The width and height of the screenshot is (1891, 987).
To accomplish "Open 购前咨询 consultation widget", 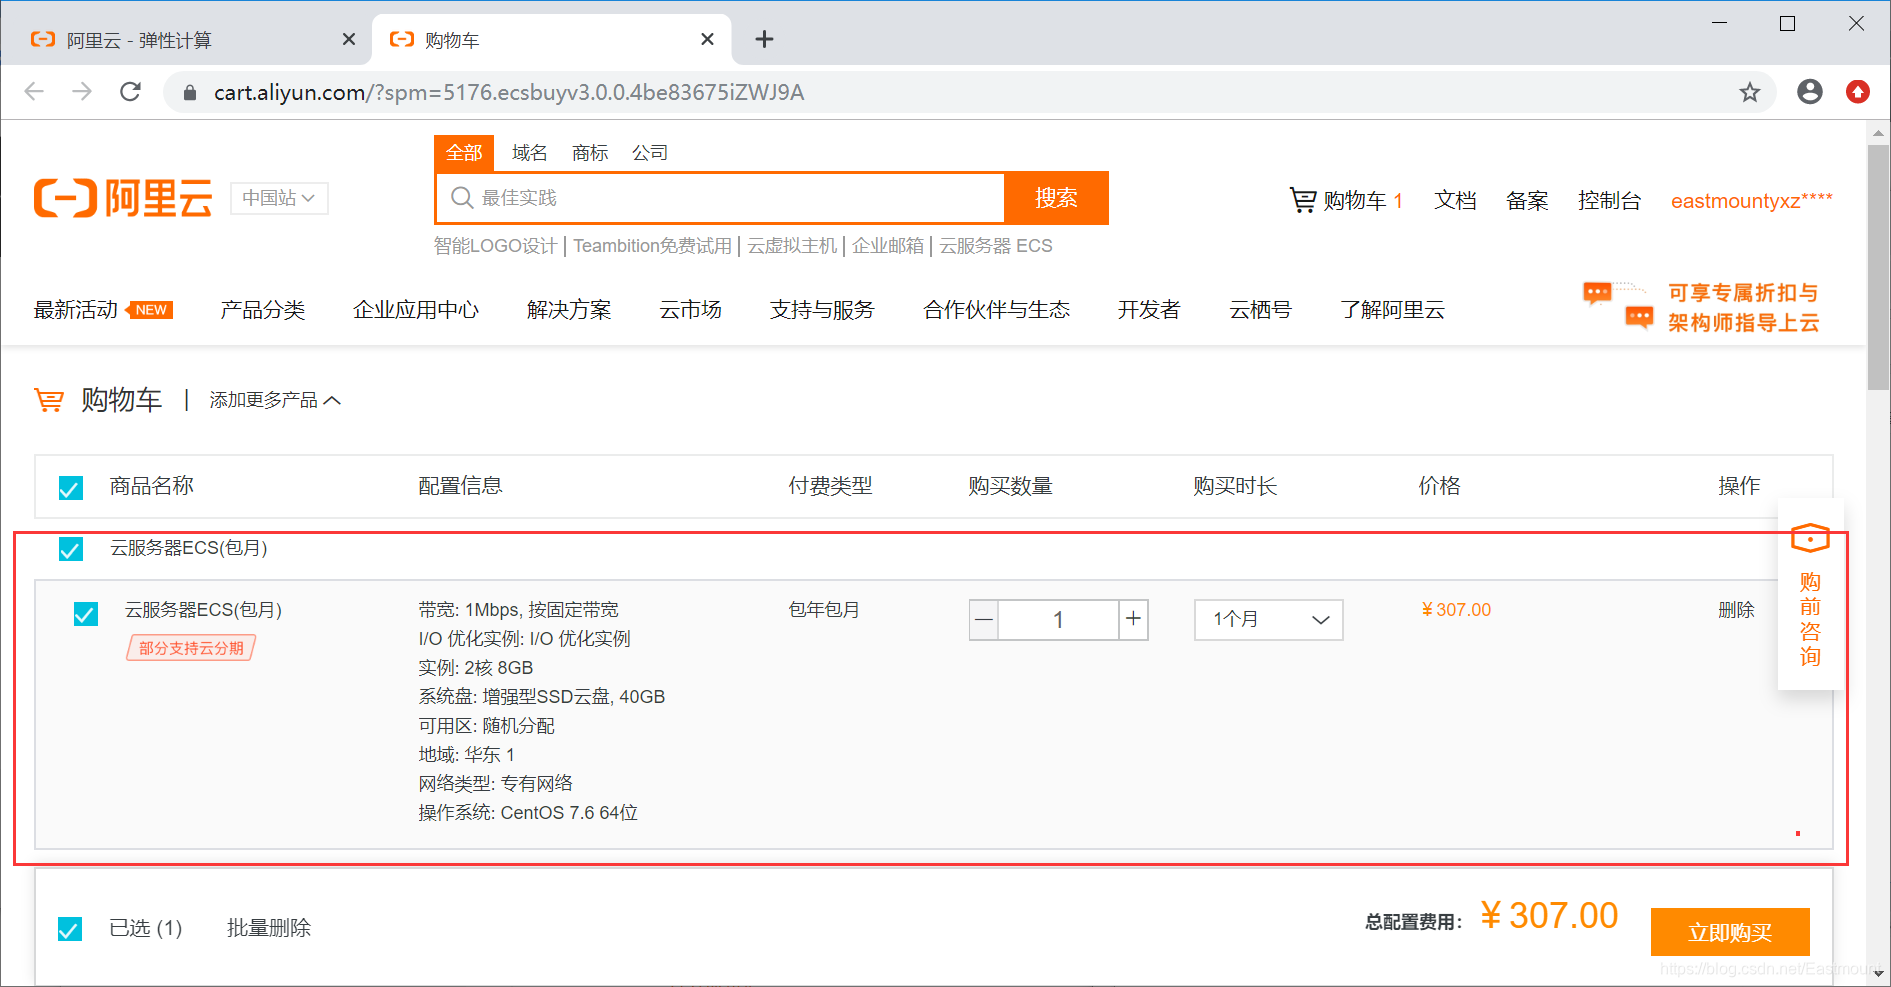I will pos(1810,594).
